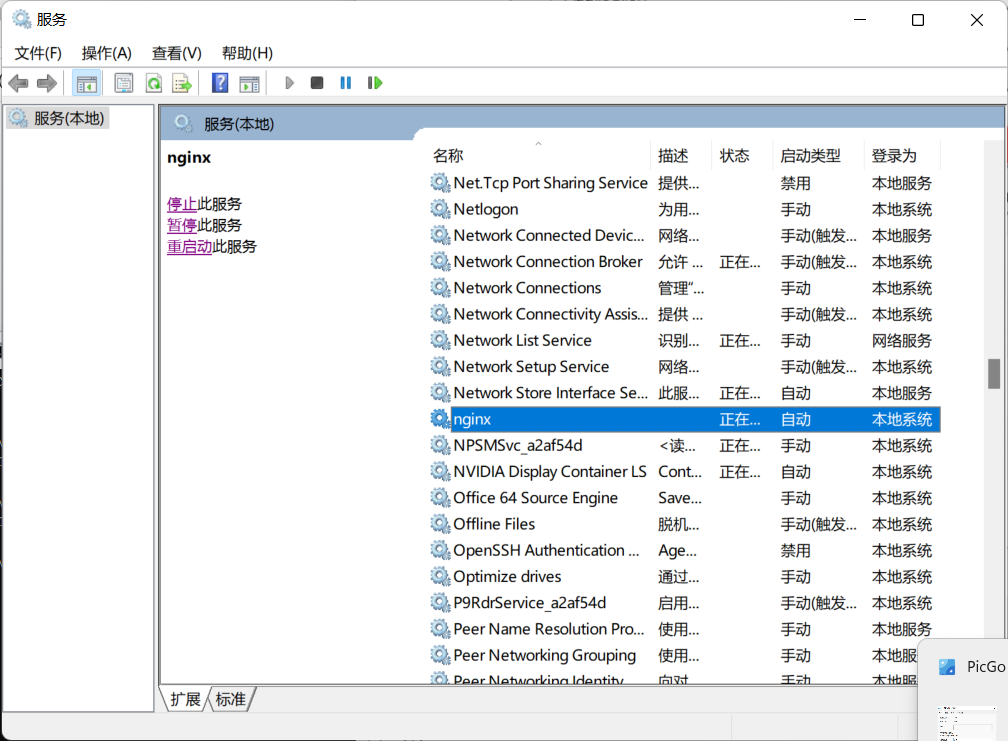Select the NVIDIA Display Container LS row
Viewport: 1008px width, 741px height.
coord(685,472)
